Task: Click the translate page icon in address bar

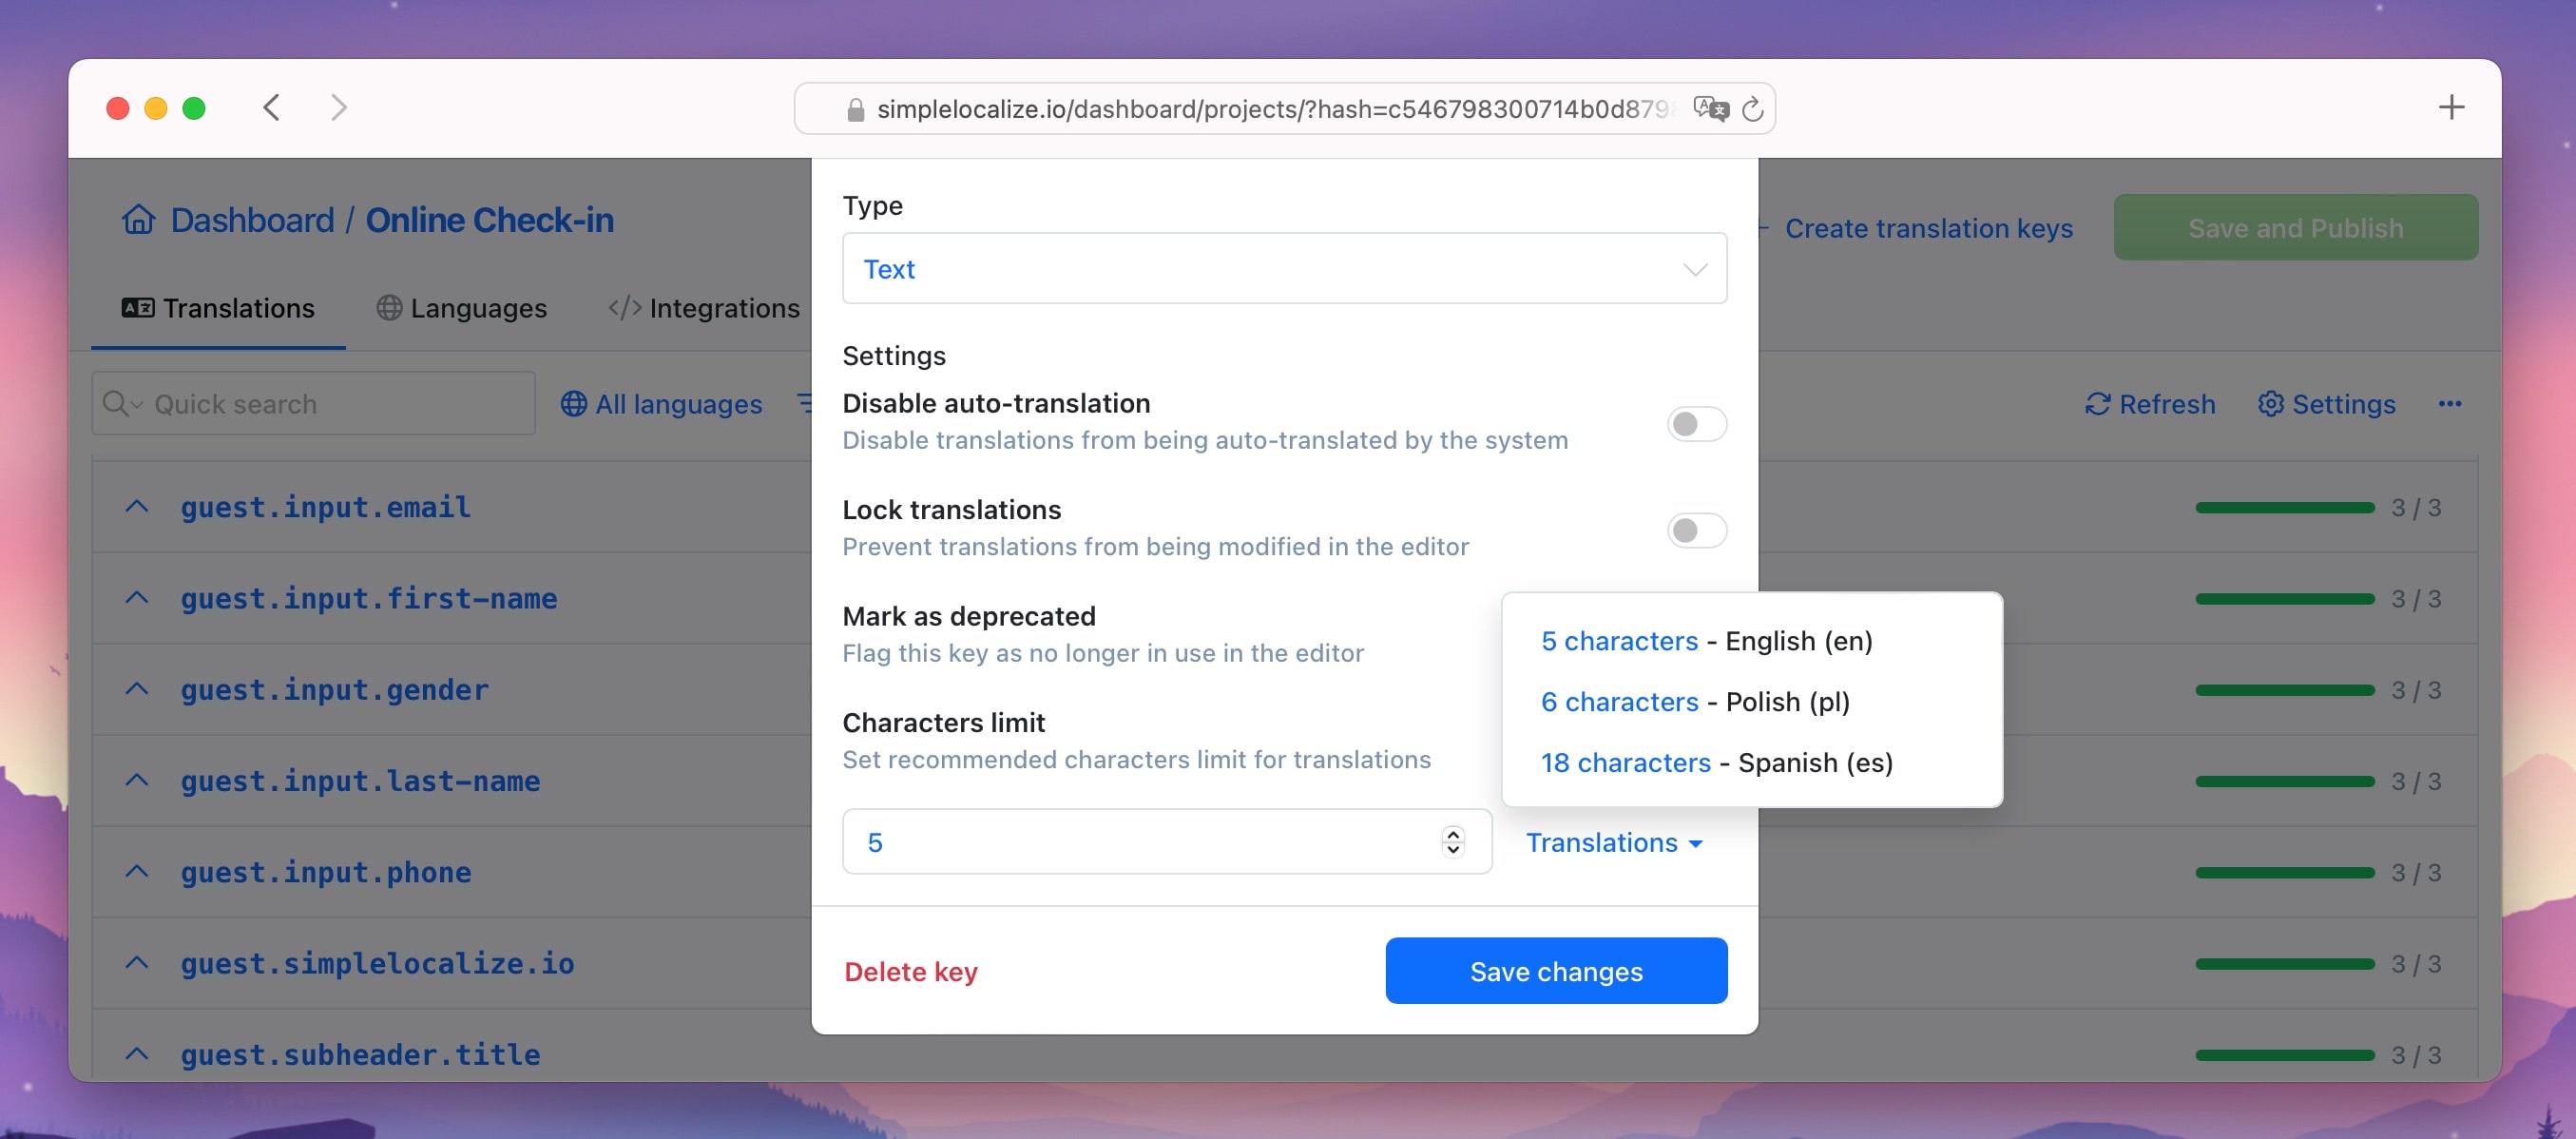Action: tap(1710, 108)
